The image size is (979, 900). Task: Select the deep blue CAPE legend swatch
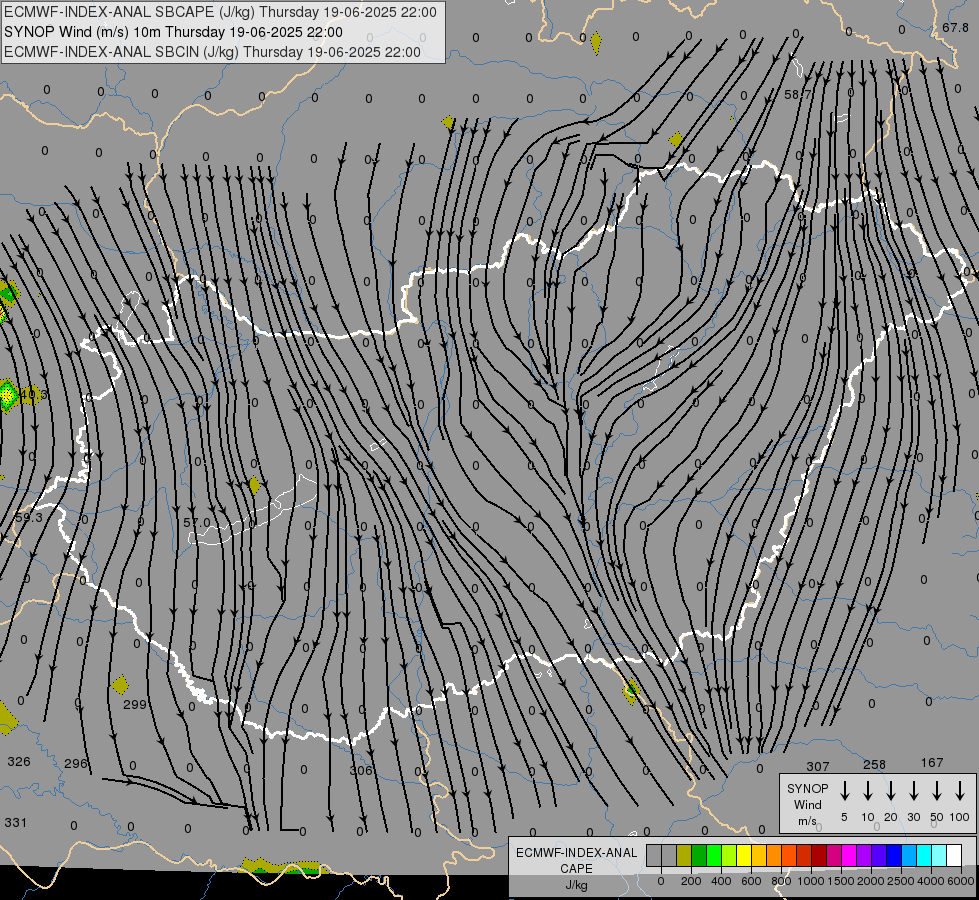[x=893, y=855]
